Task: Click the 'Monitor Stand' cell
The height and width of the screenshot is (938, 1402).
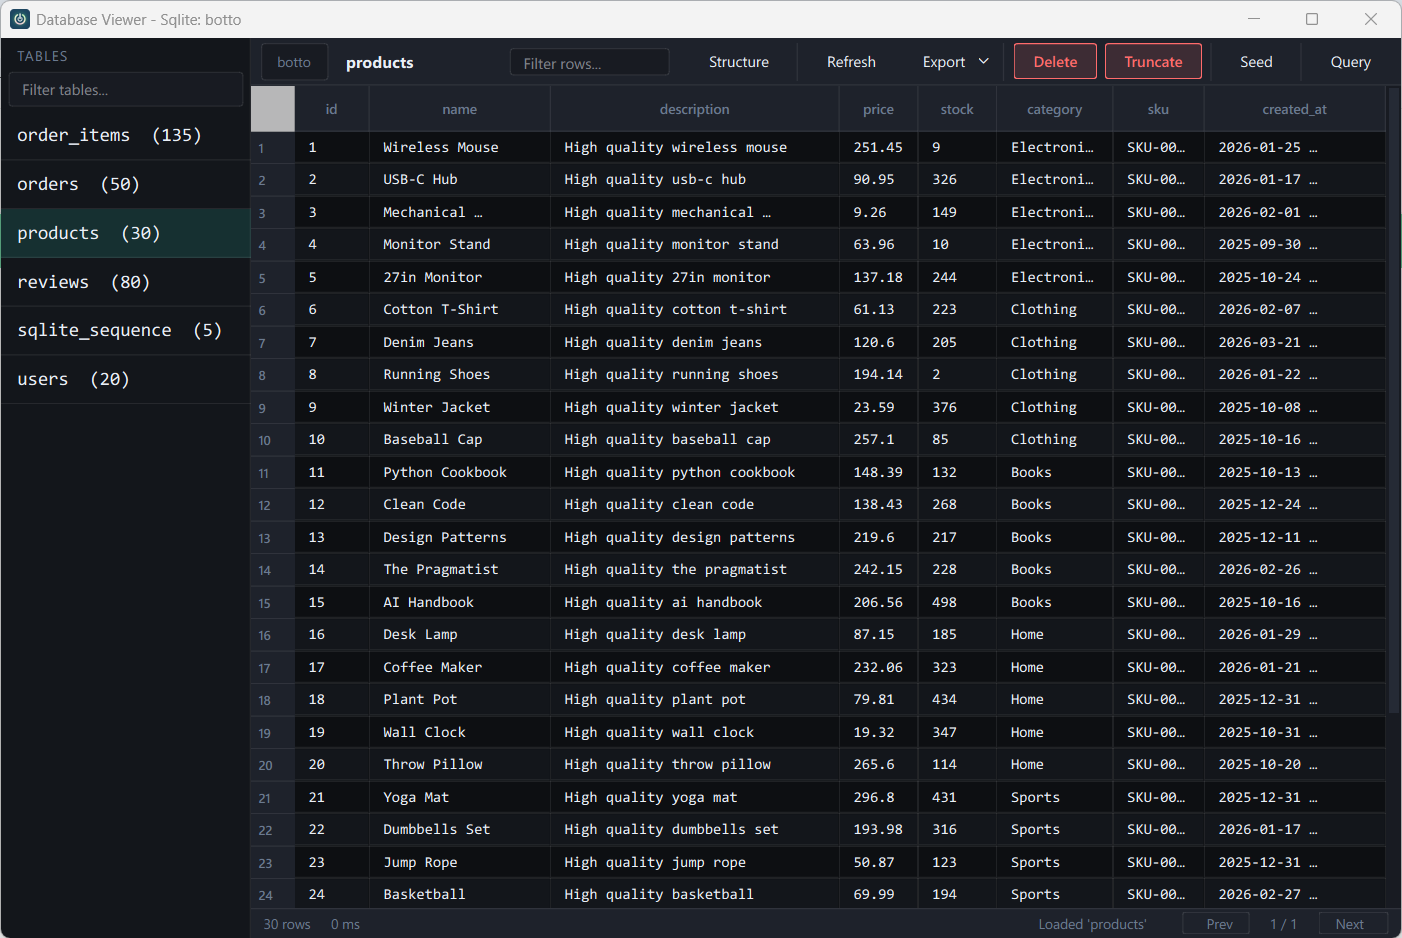Action: pos(460,244)
